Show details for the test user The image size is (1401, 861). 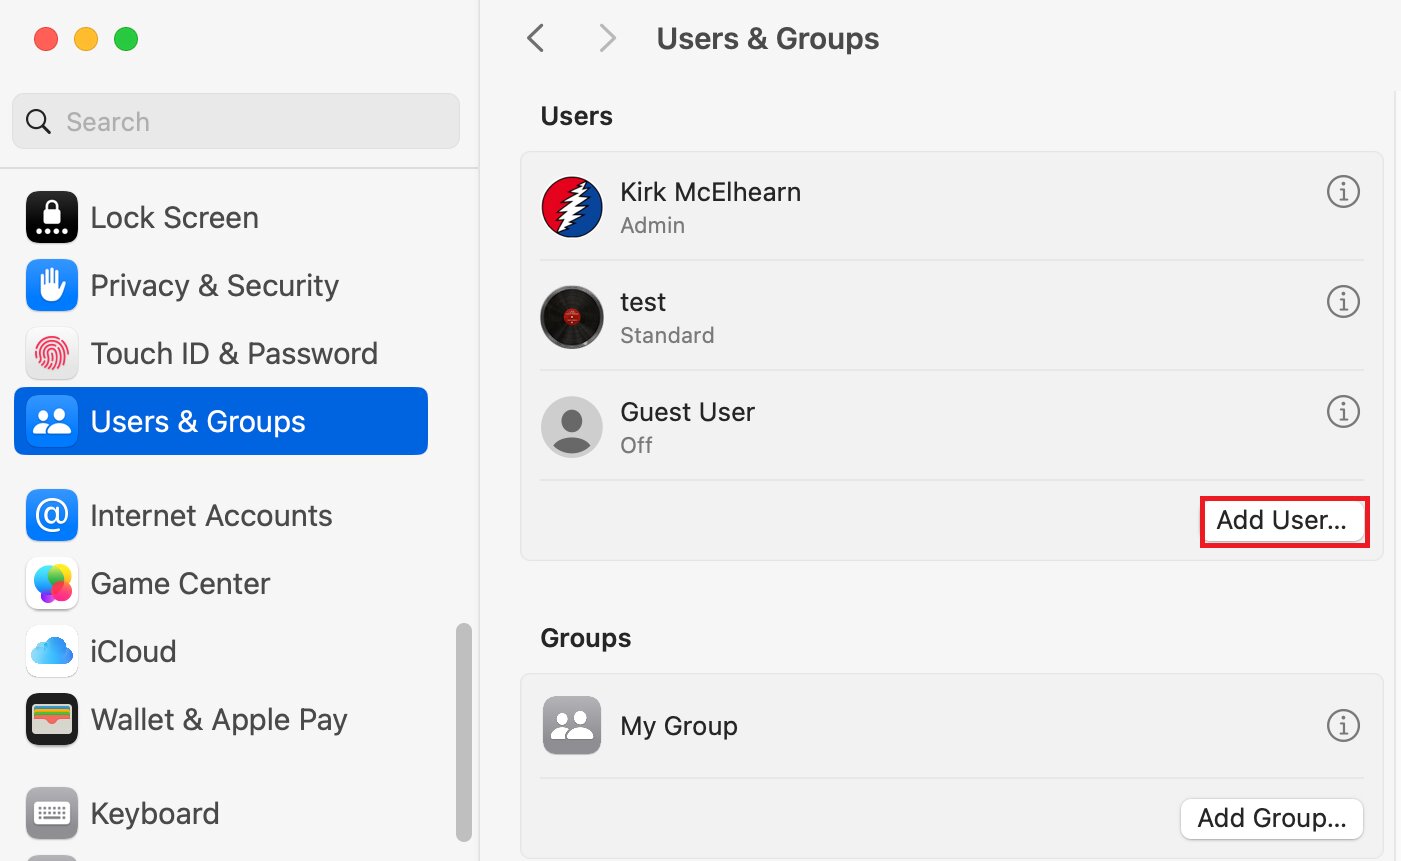point(1343,301)
